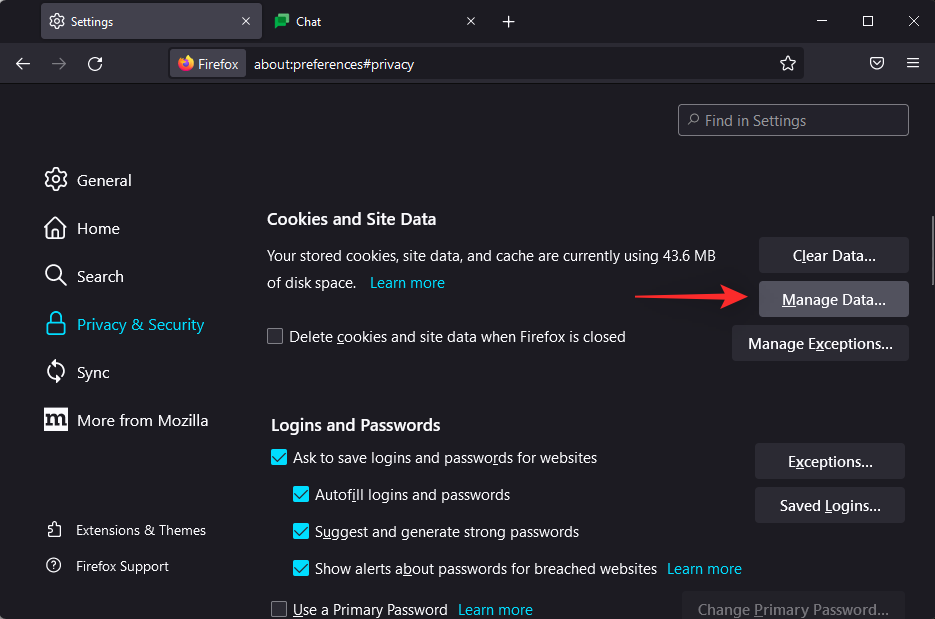Open a new tab with the plus button

(508, 21)
